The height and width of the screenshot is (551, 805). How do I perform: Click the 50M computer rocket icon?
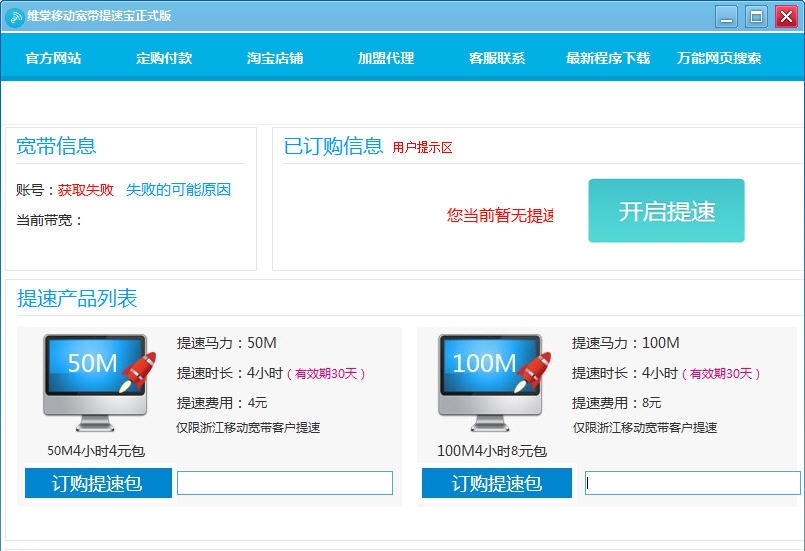point(99,383)
